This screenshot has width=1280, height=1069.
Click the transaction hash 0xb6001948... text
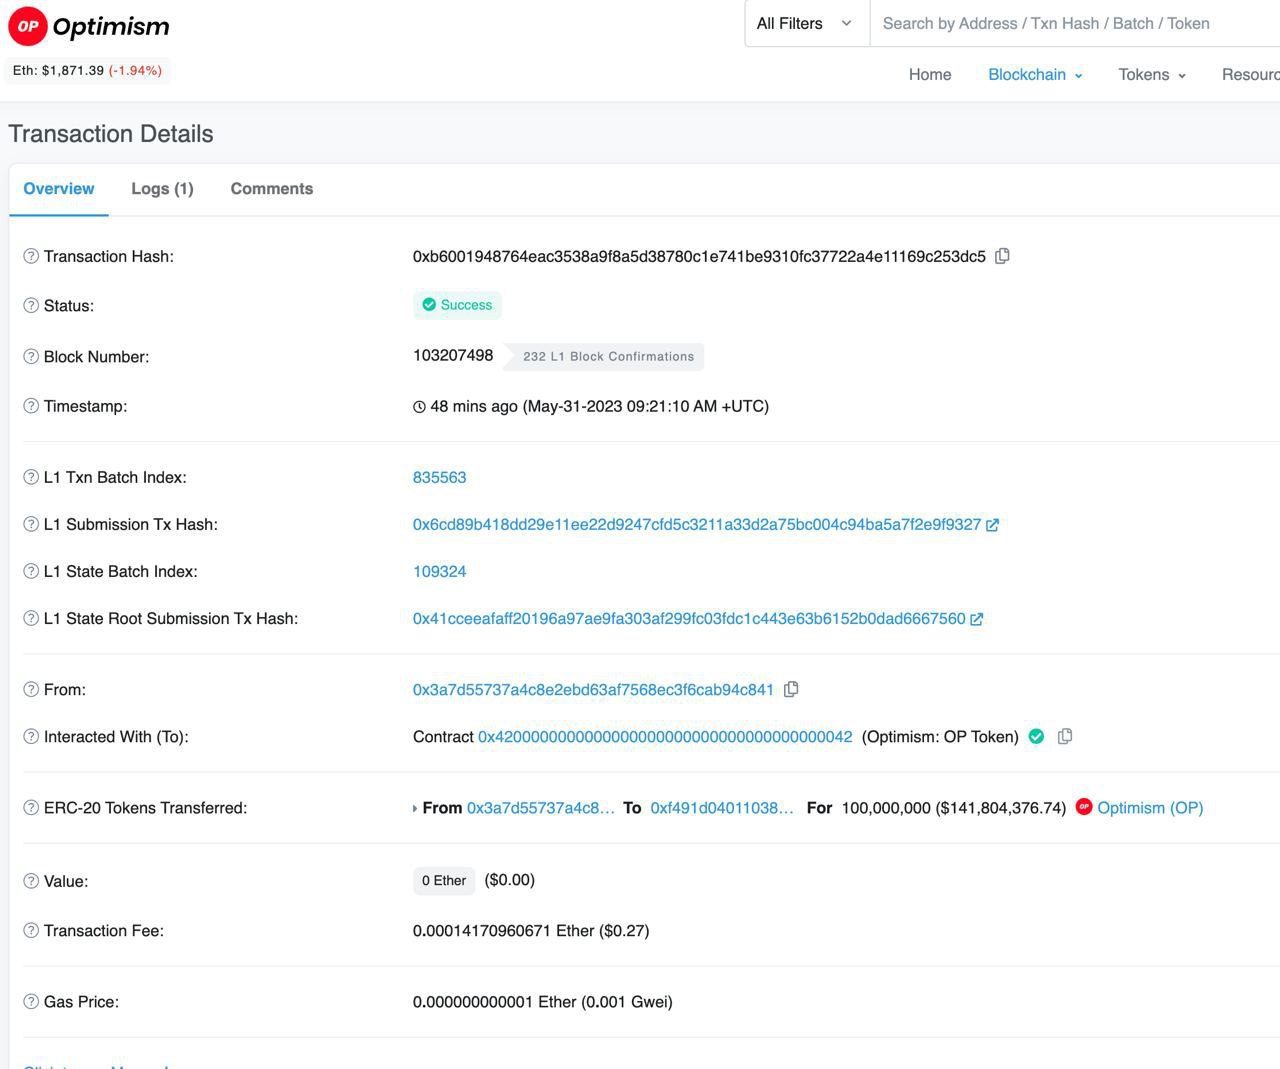pos(699,256)
